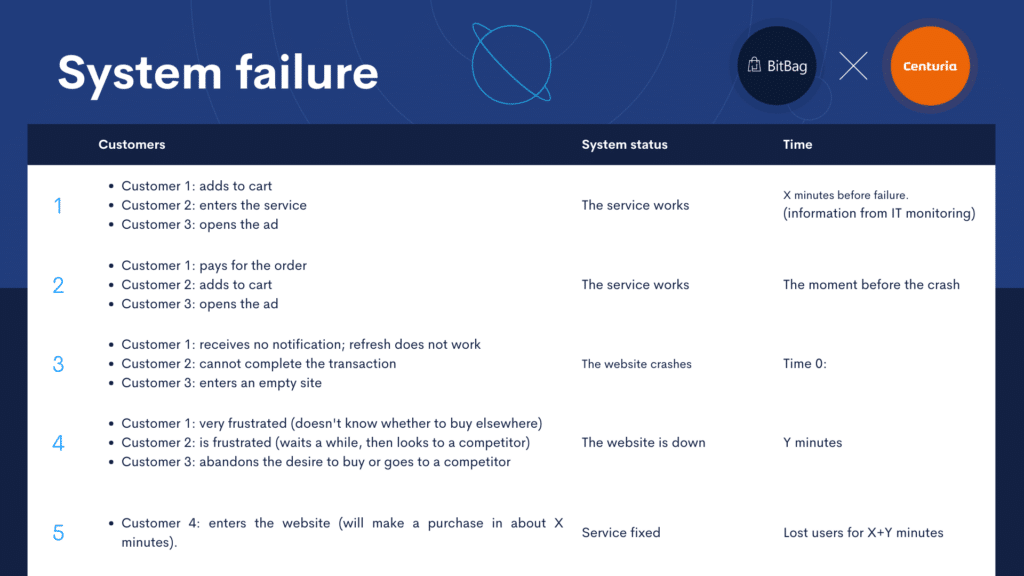Click 'Service fixed' status text

tap(620, 533)
